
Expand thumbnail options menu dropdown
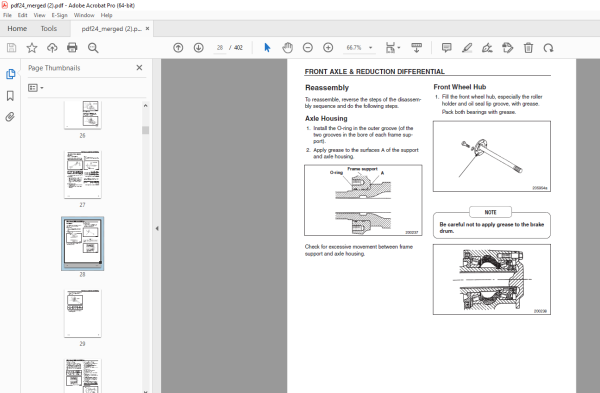click(36, 88)
